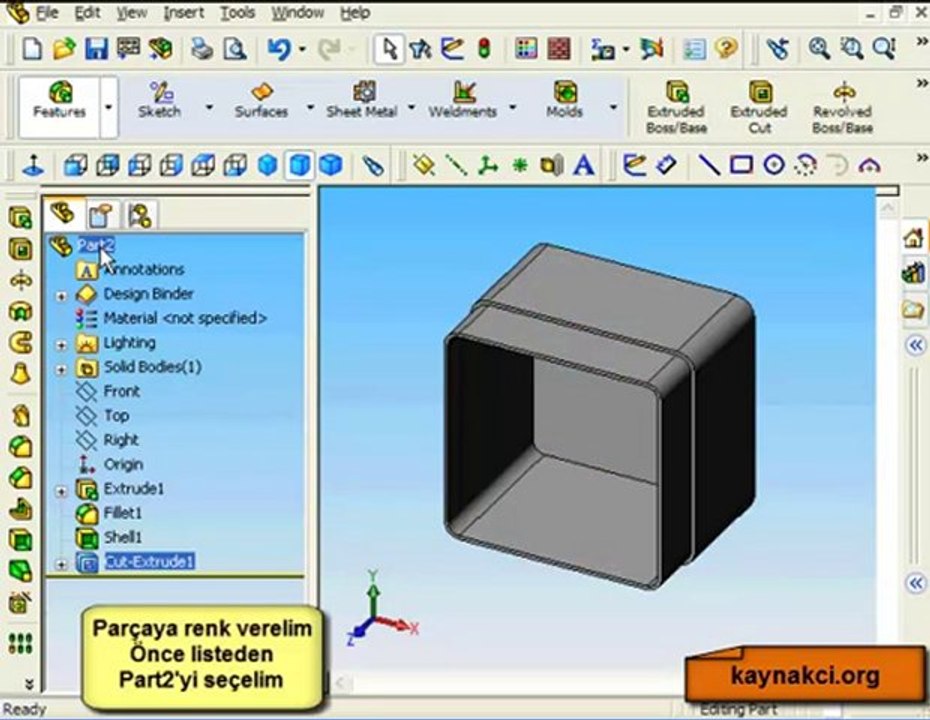Select Part2 in the feature tree
This screenshot has height=720, width=930.
pos(96,245)
